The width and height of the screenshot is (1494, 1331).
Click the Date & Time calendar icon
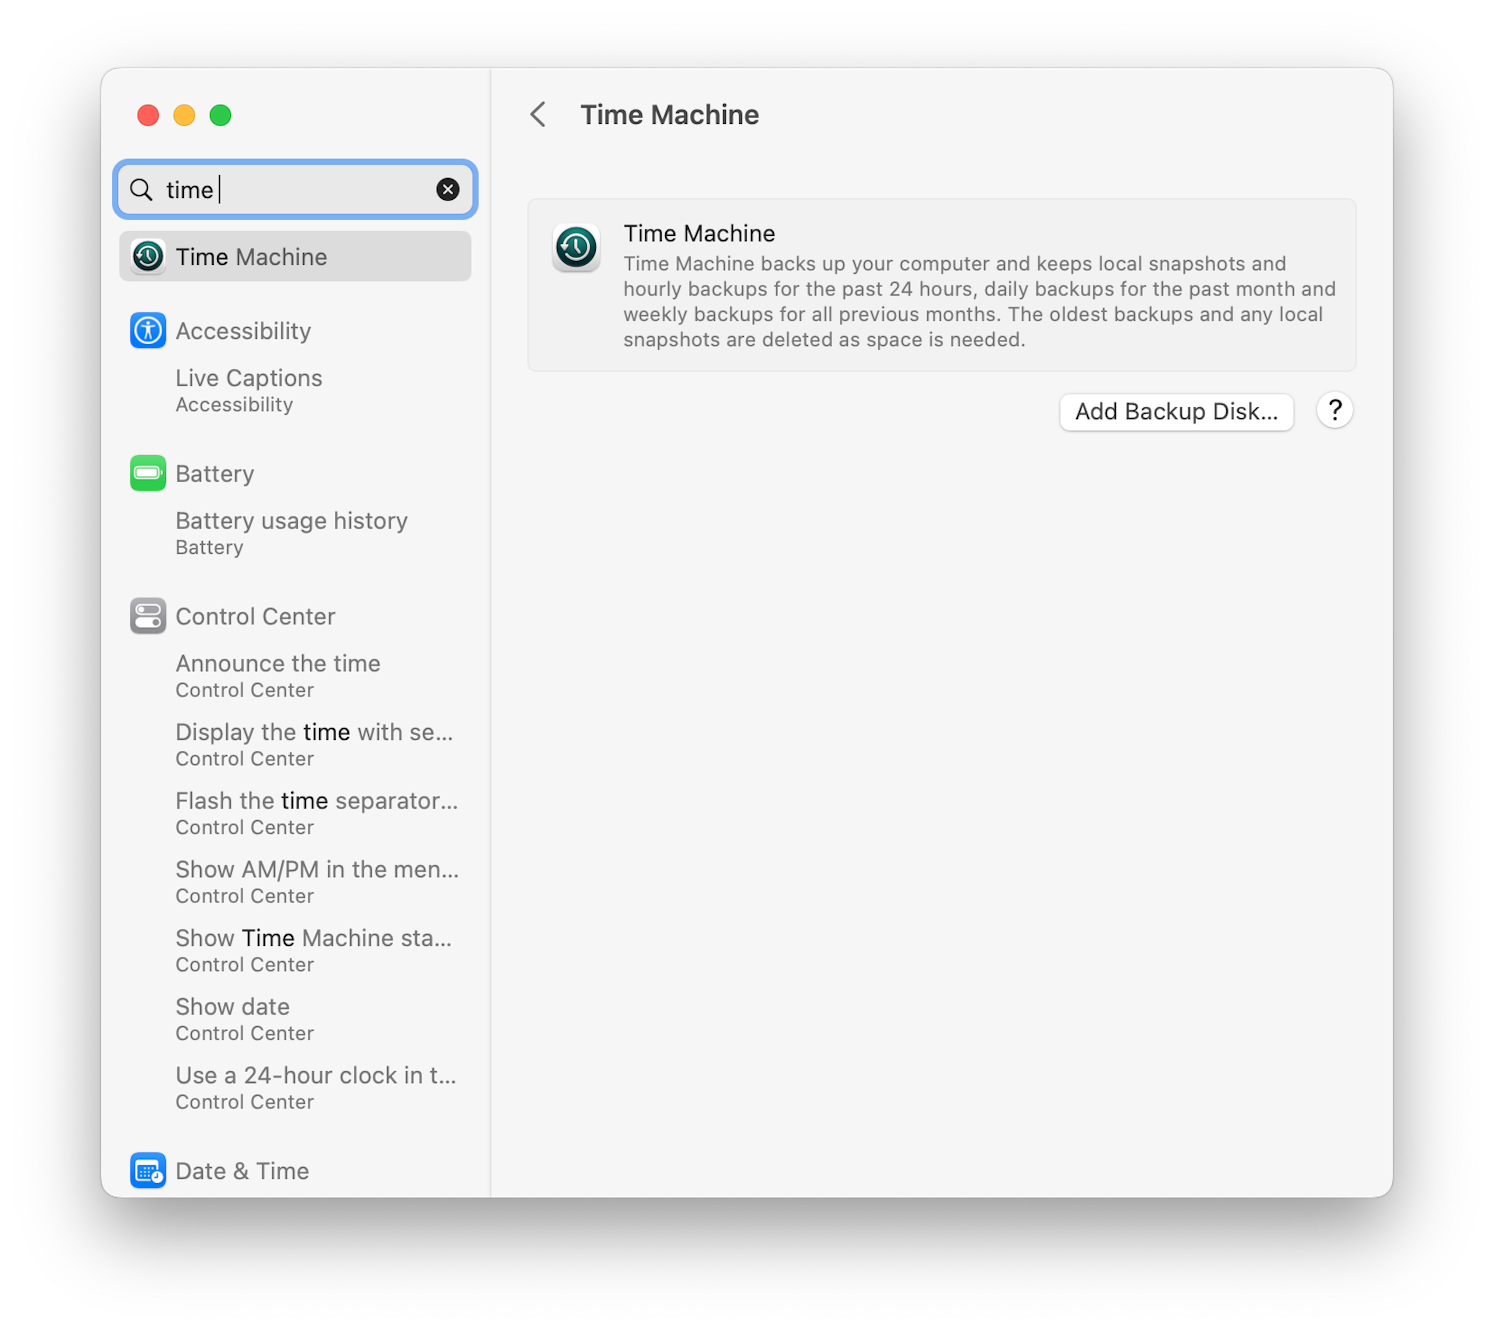click(148, 1170)
